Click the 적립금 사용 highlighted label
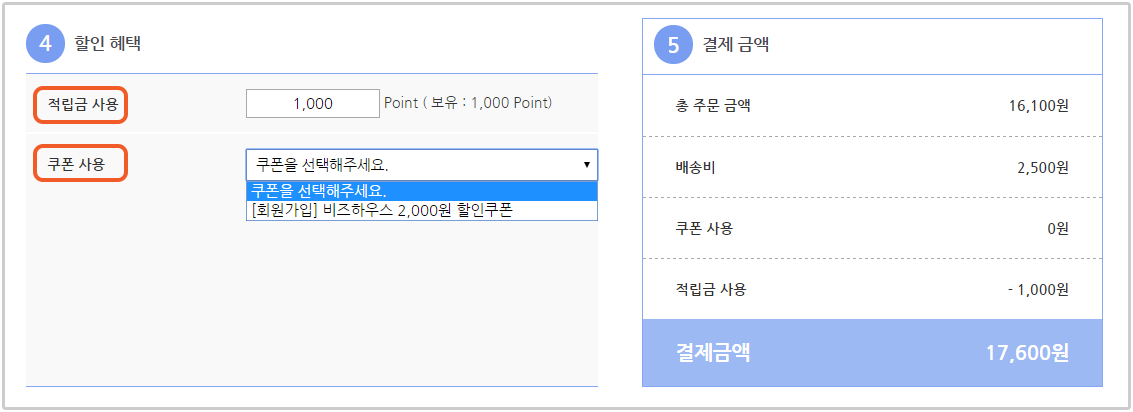The height and width of the screenshot is (412, 1133). point(82,105)
